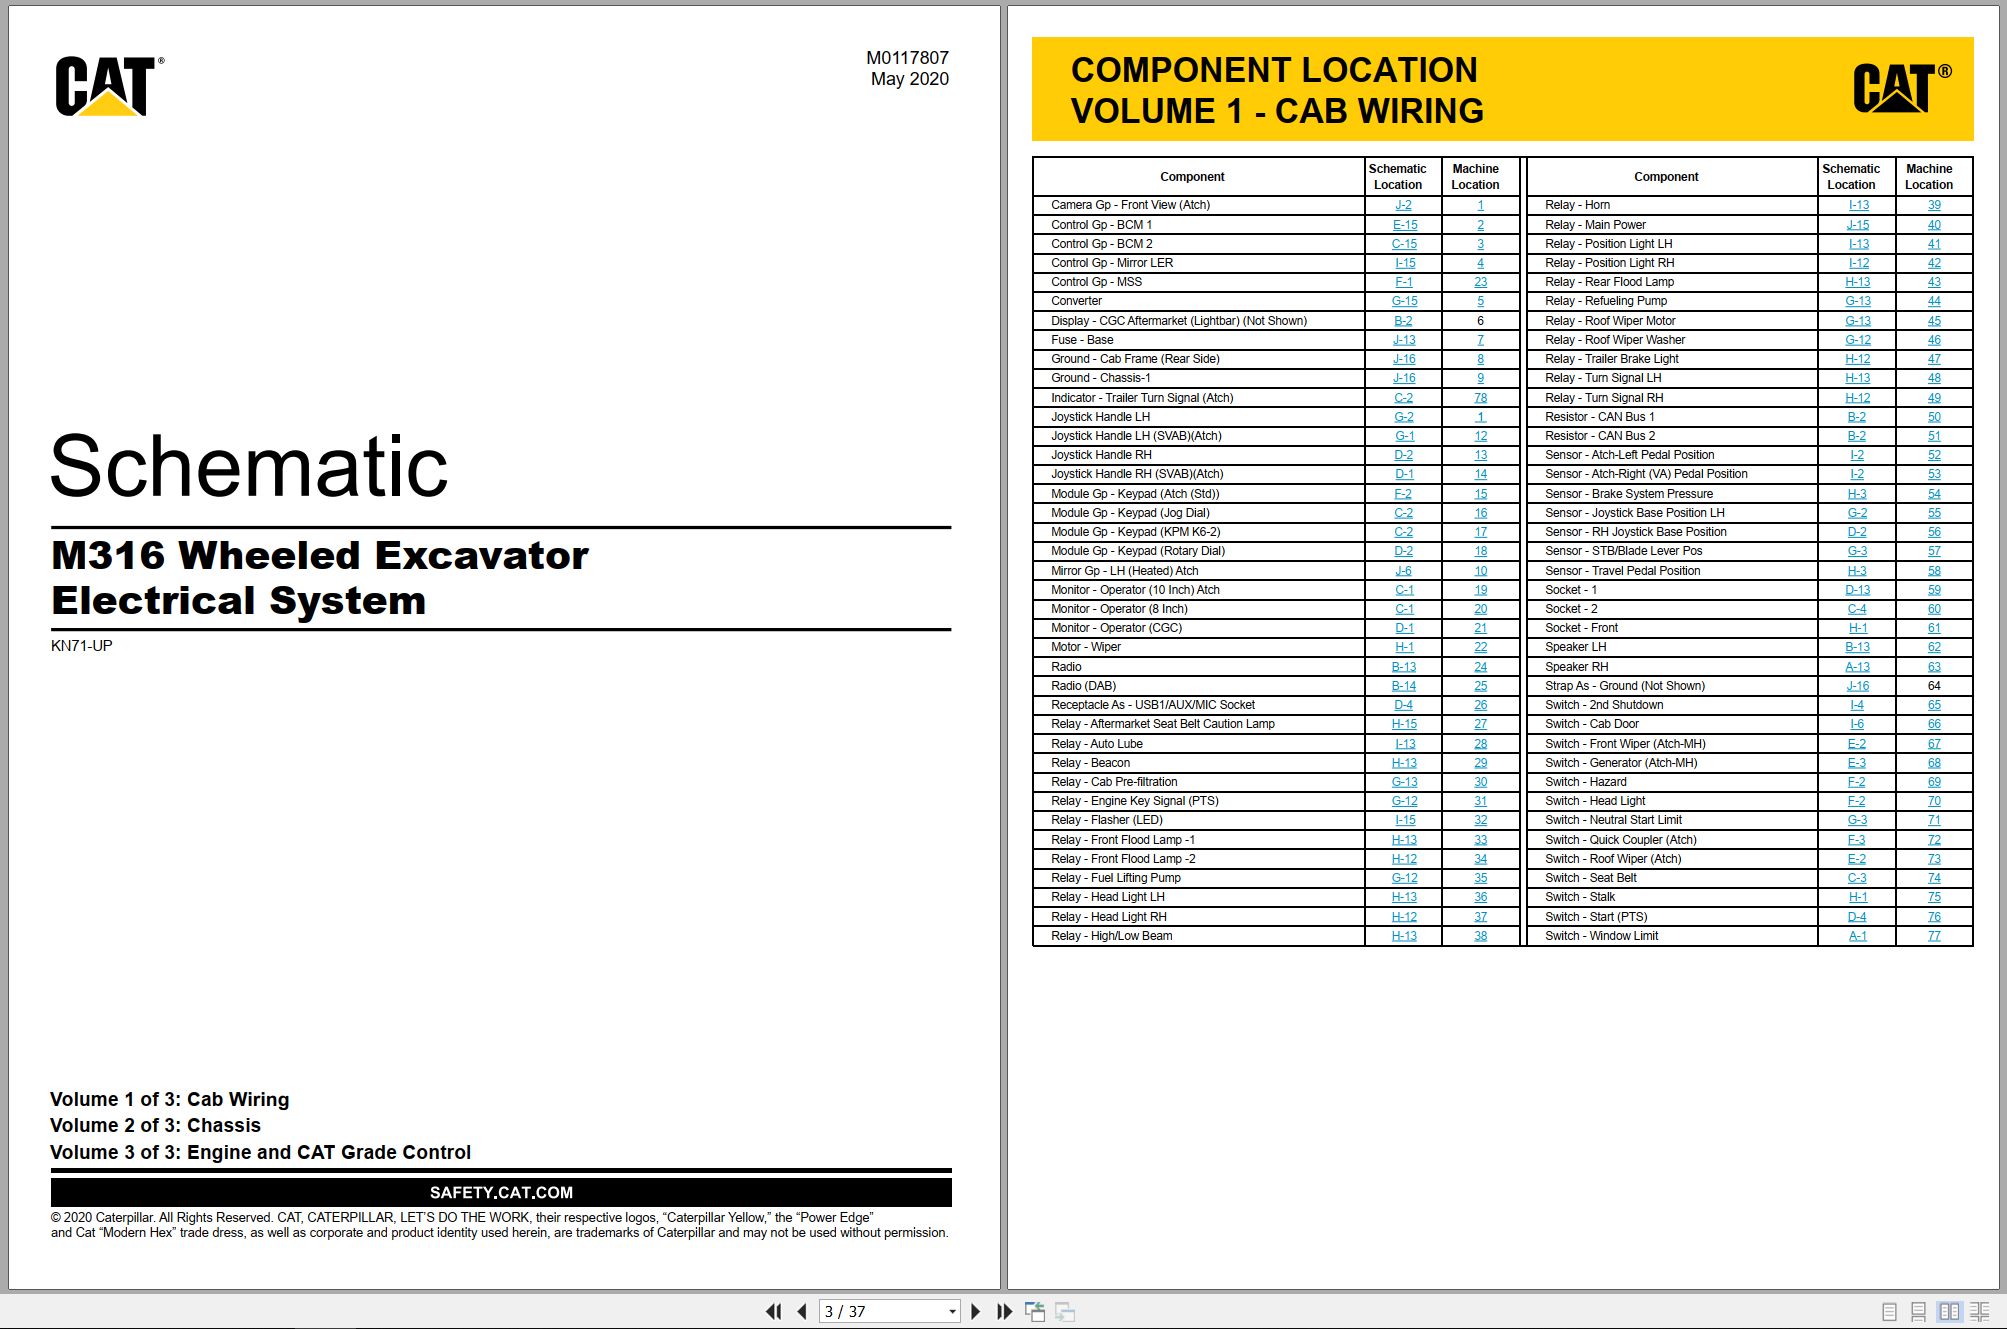Click machine location 40 for Relay Main Power
The width and height of the screenshot is (2007, 1329).
point(1934,225)
